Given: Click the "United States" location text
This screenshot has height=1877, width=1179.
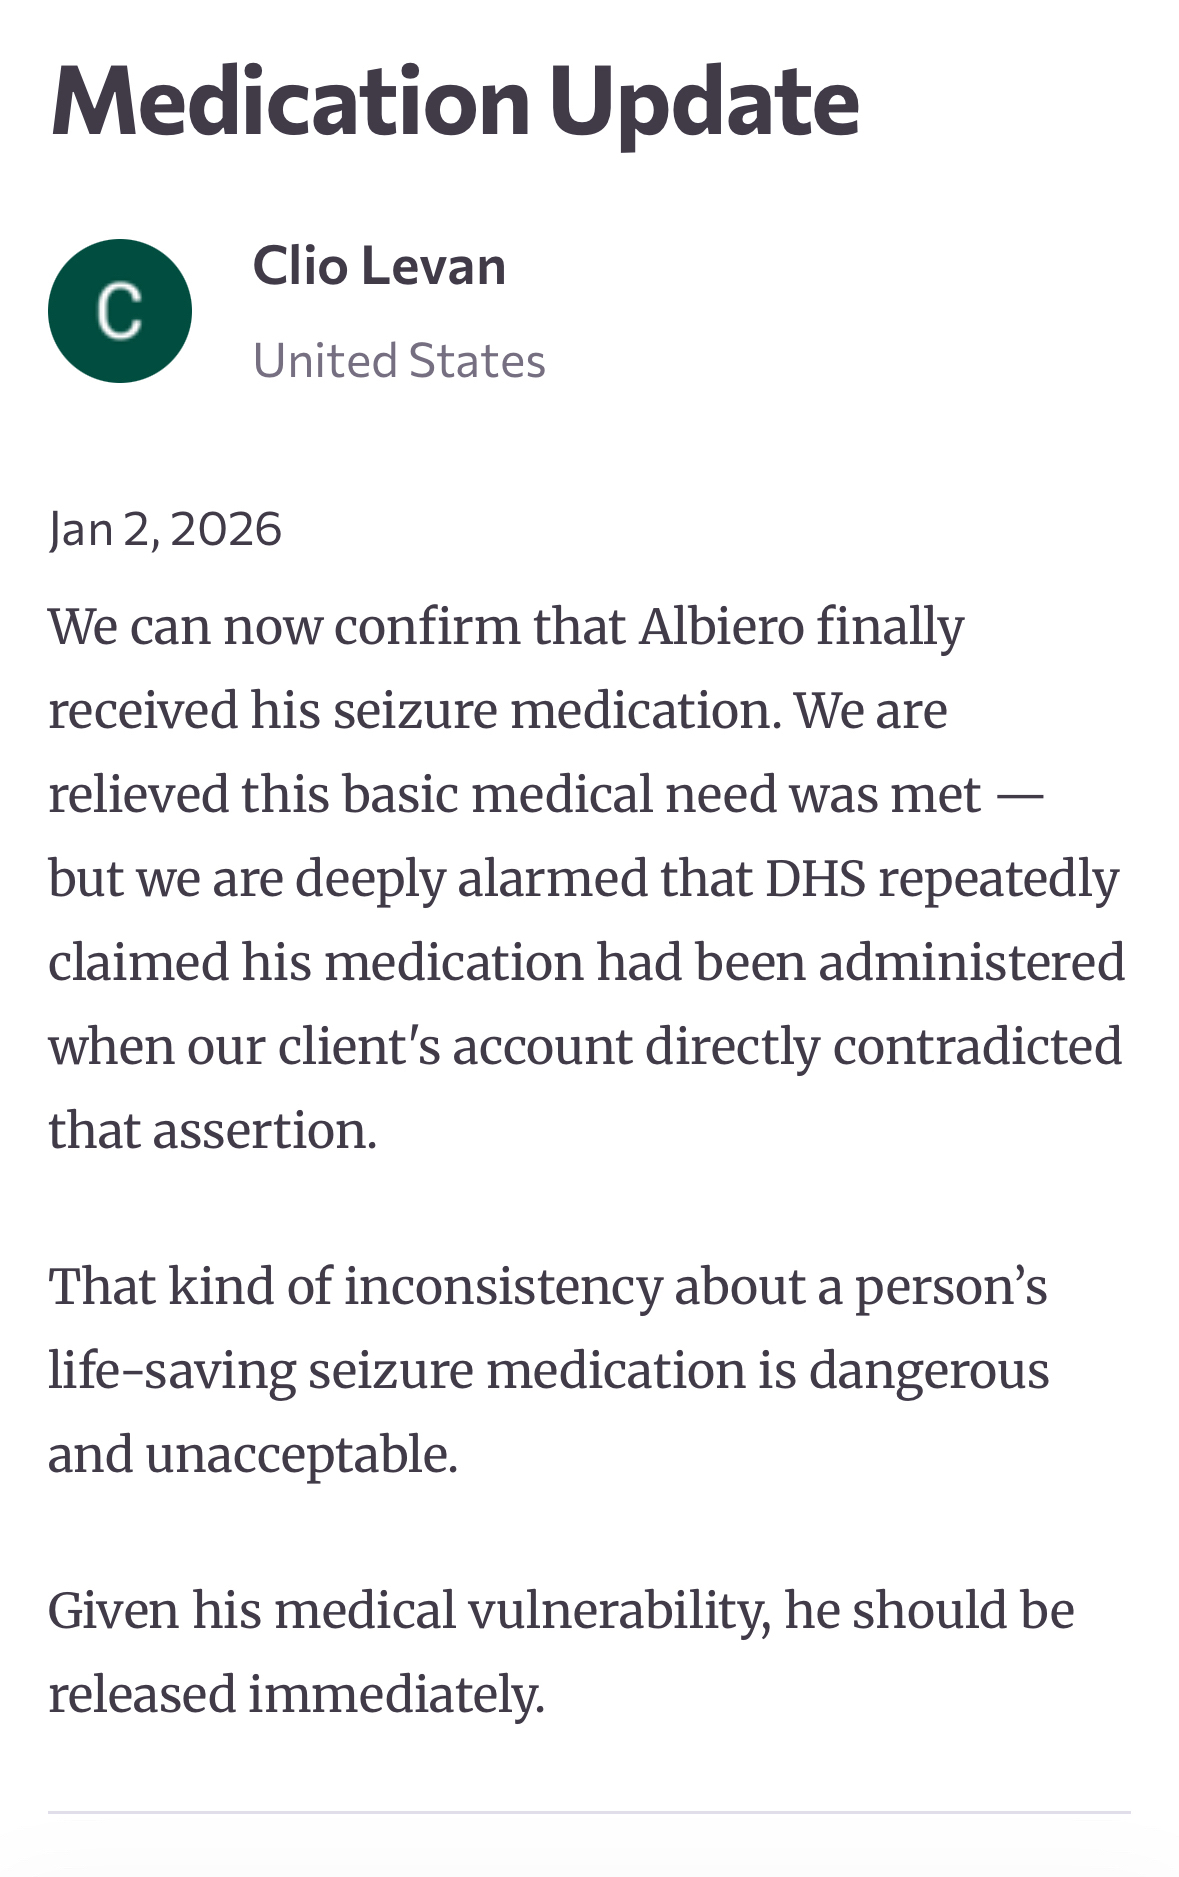Looking at the screenshot, I should click(399, 361).
